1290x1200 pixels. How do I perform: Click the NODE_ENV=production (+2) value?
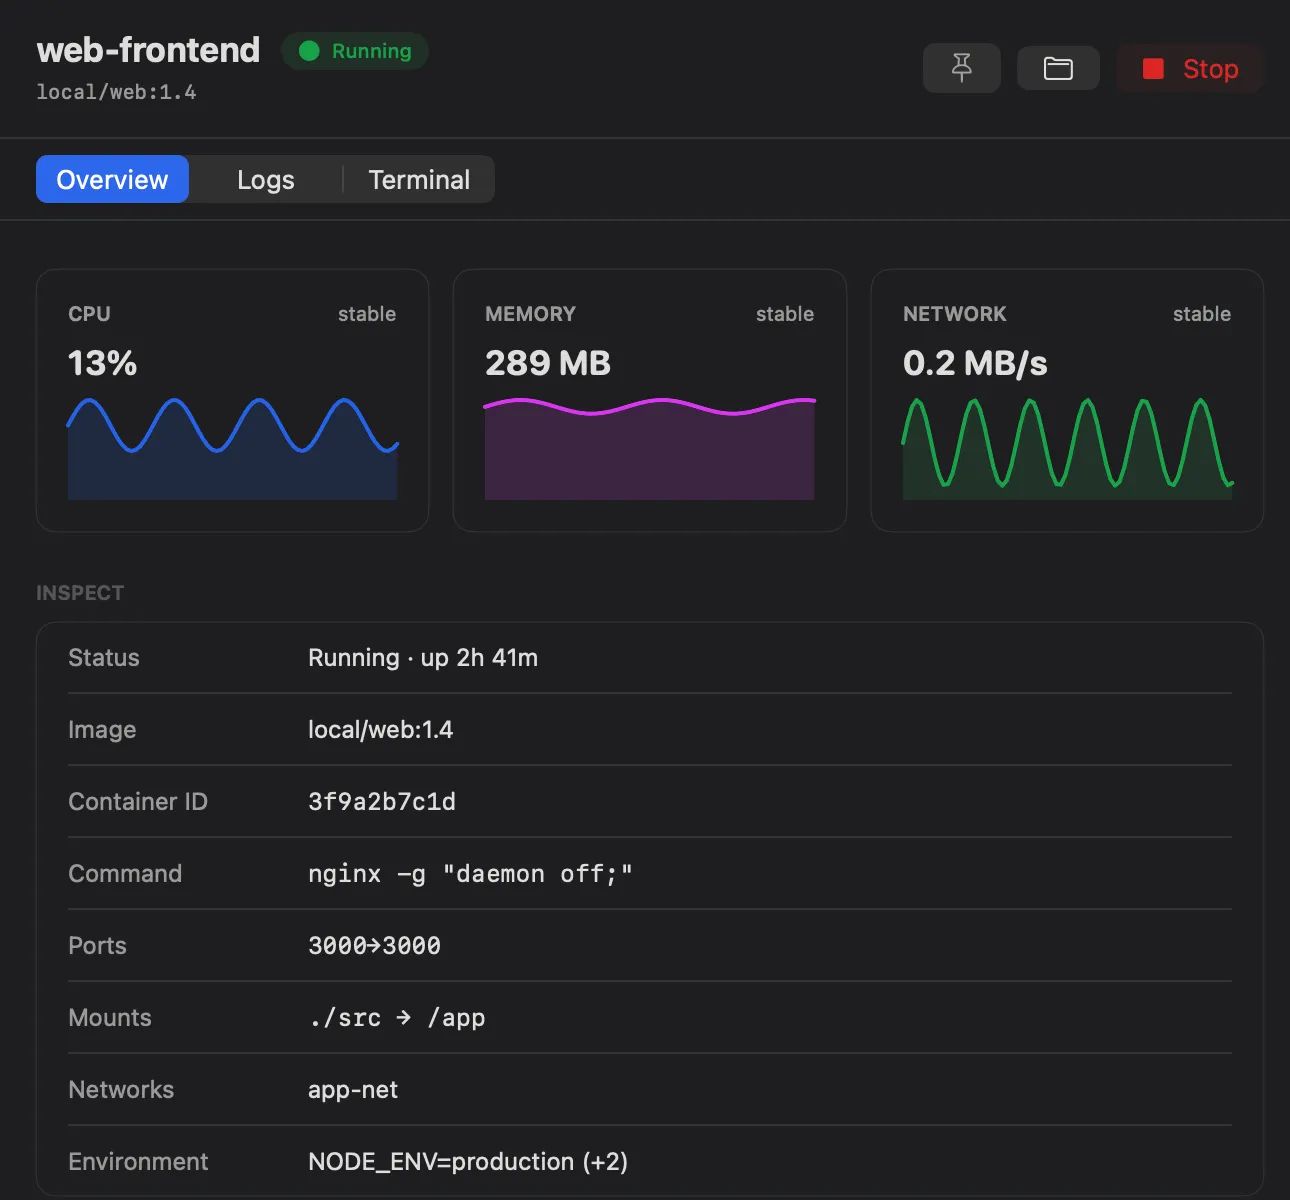(468, 1161)
